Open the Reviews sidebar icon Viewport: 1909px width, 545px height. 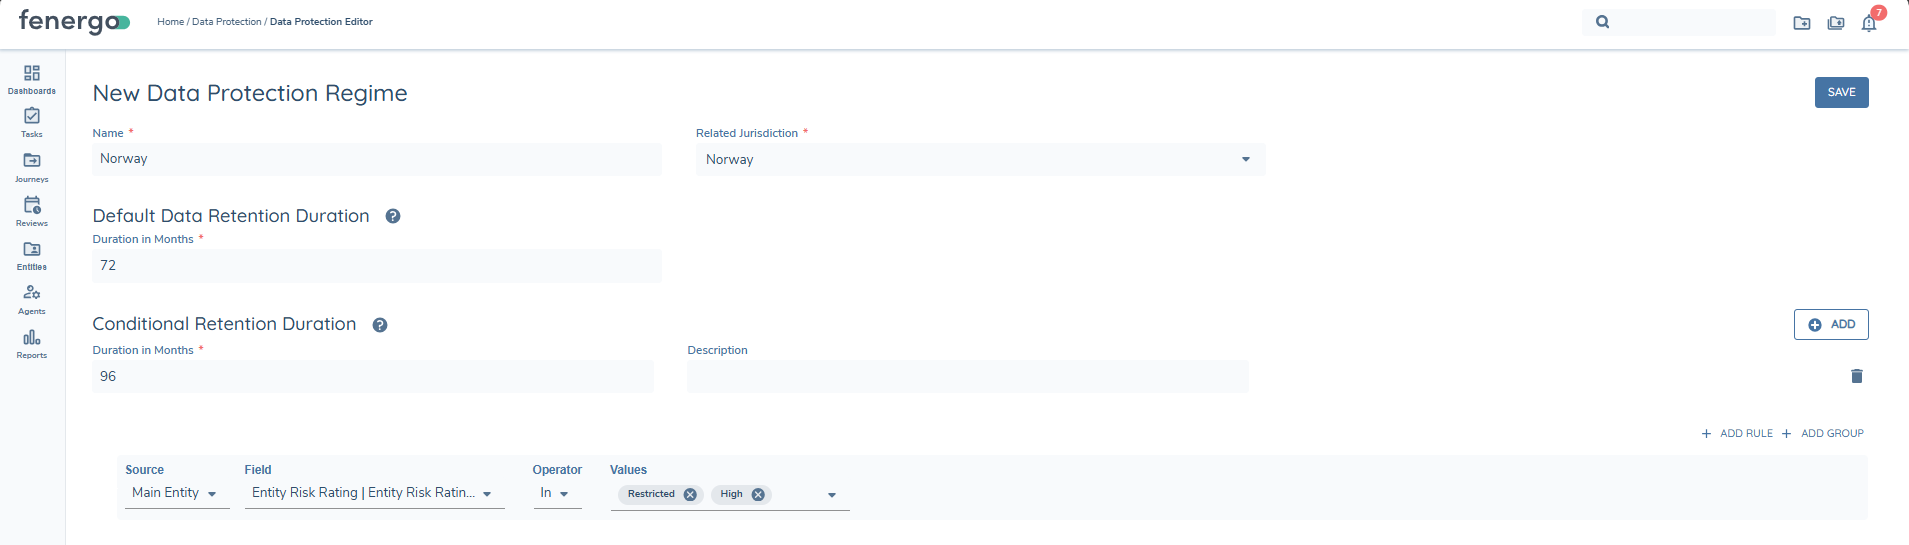coord(32,210)
